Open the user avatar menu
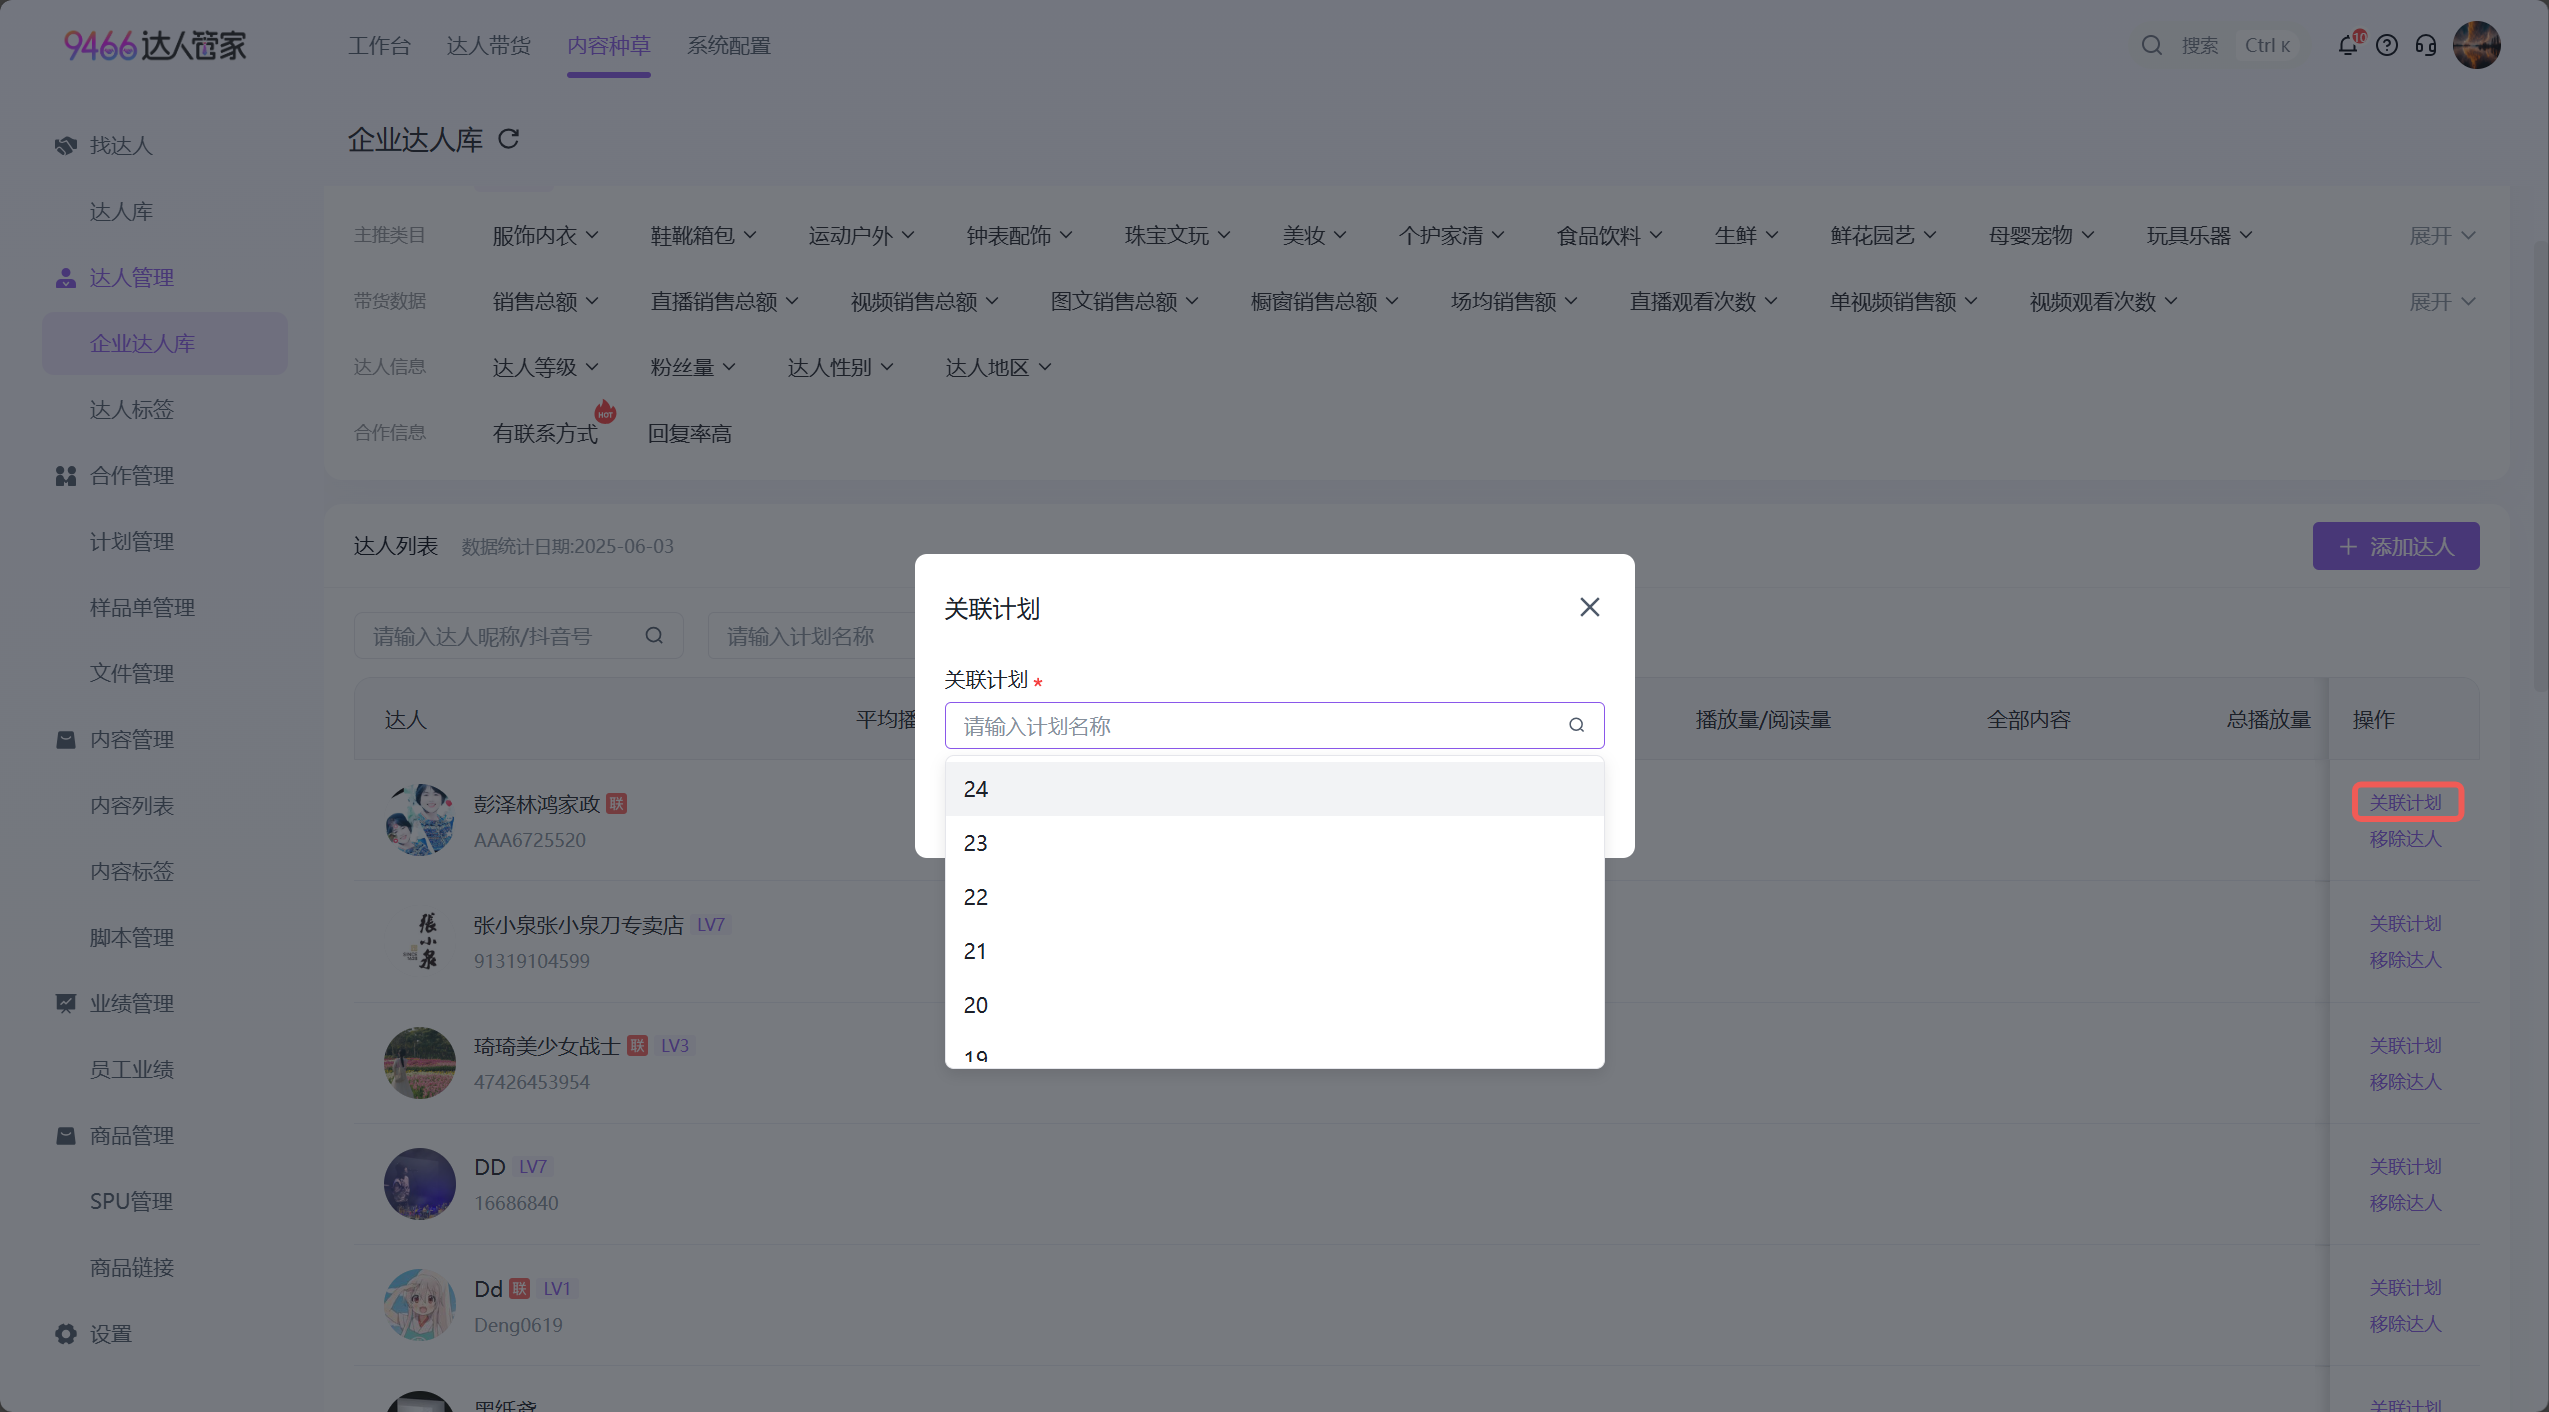Image resolution: width=2549 pixels, height=1412 pixels. tap(2477, 46)
